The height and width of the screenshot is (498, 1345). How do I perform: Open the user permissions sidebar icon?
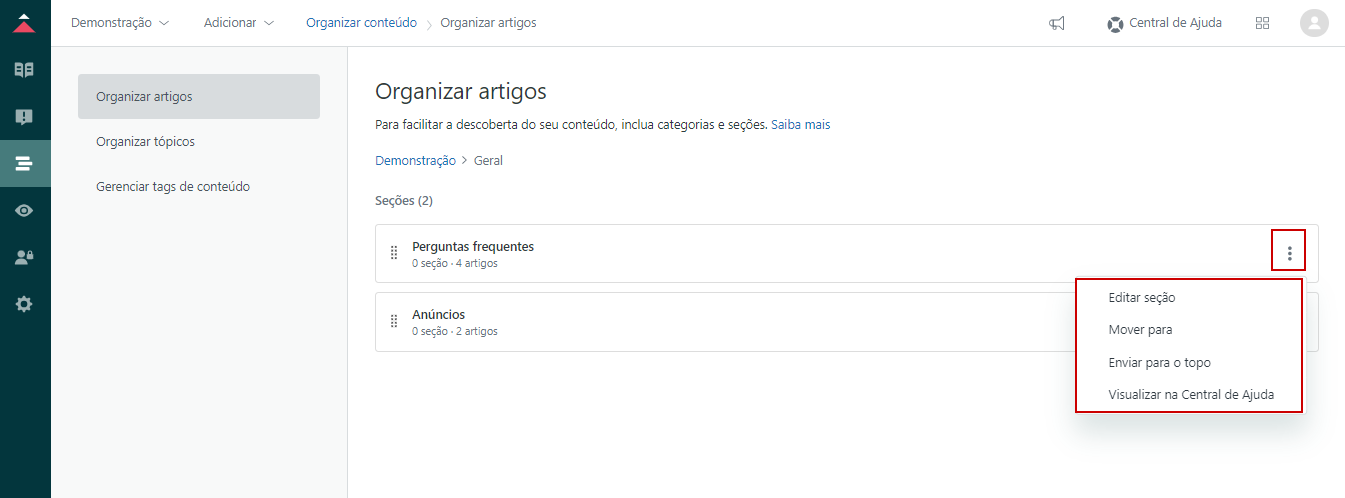(x=24, y=257)
